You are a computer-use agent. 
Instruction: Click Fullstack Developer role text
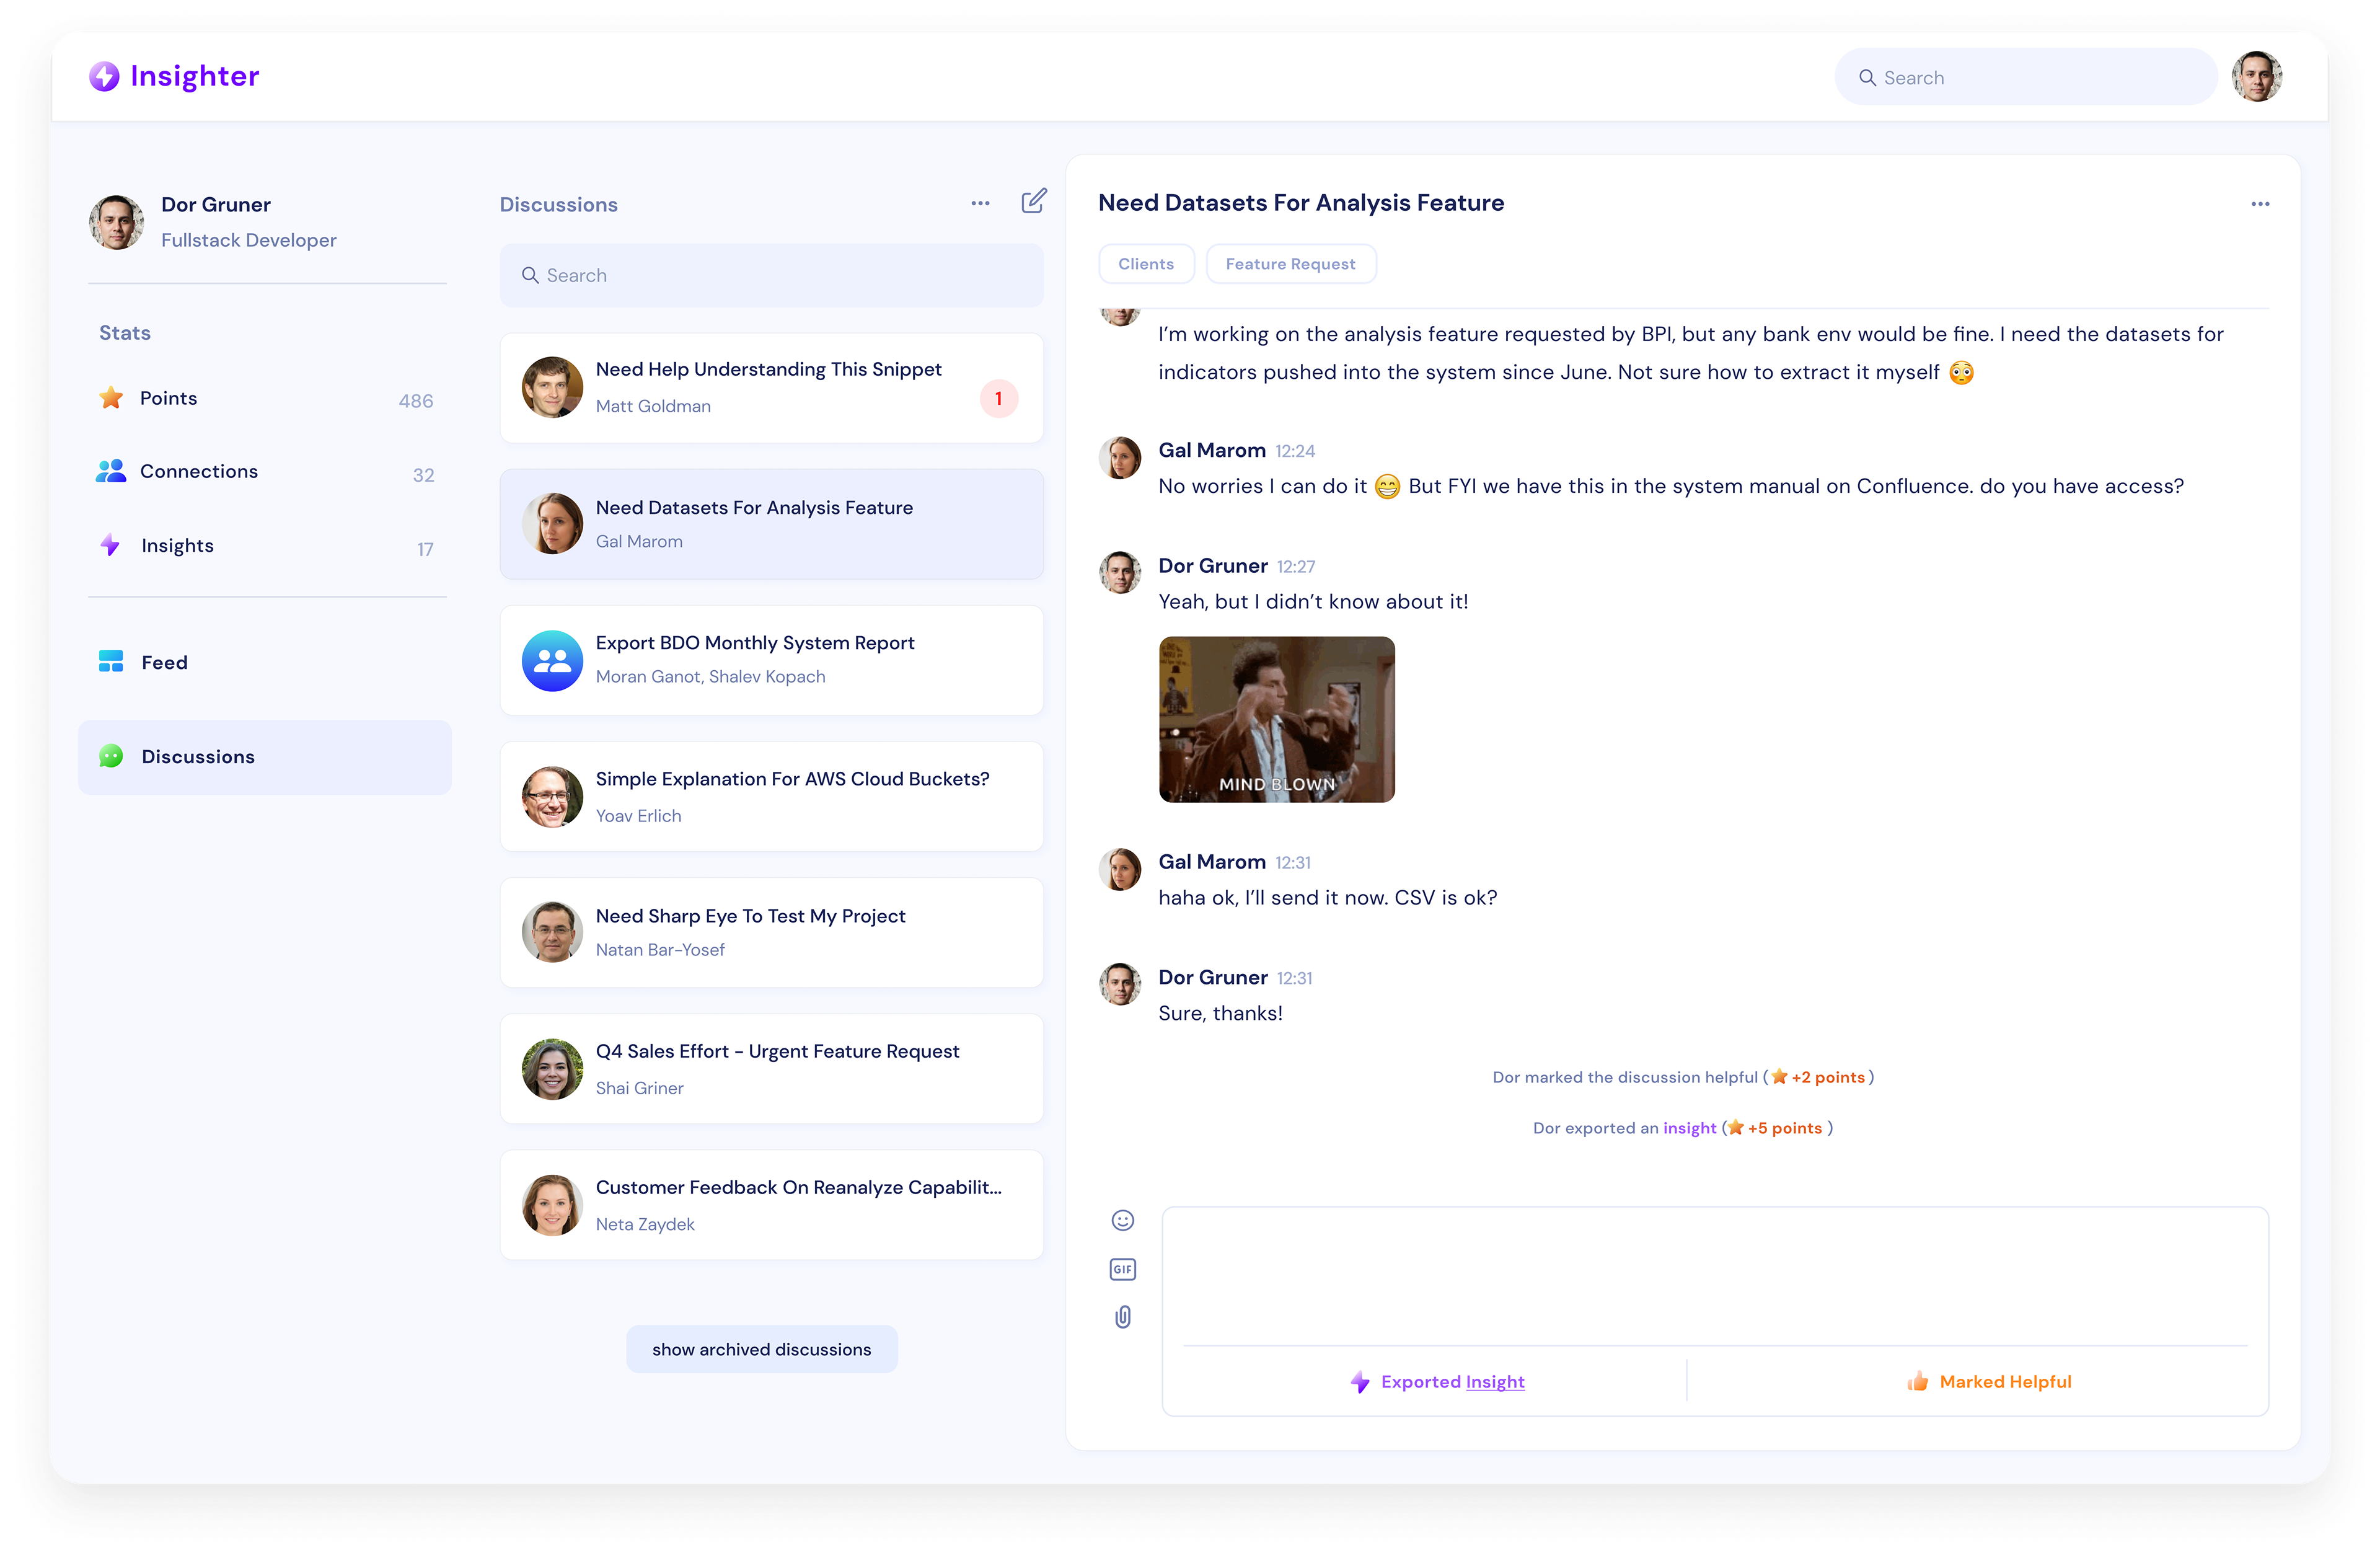pos(249,240)
